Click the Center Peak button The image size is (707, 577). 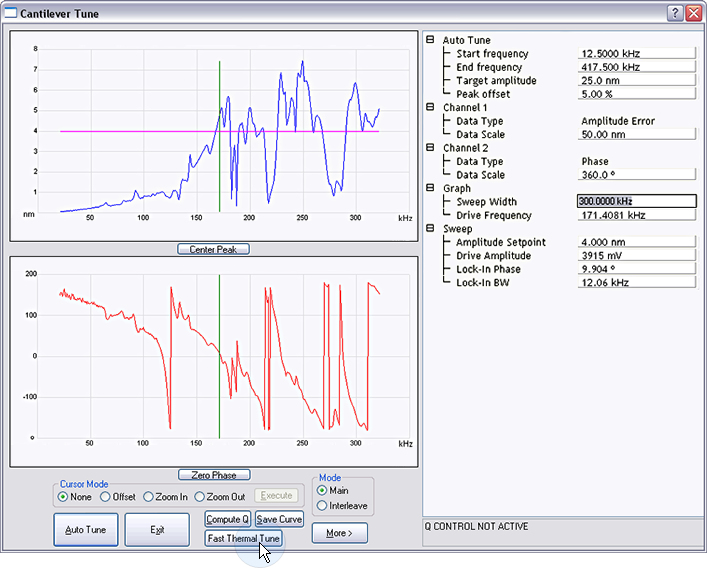(213, 249)
